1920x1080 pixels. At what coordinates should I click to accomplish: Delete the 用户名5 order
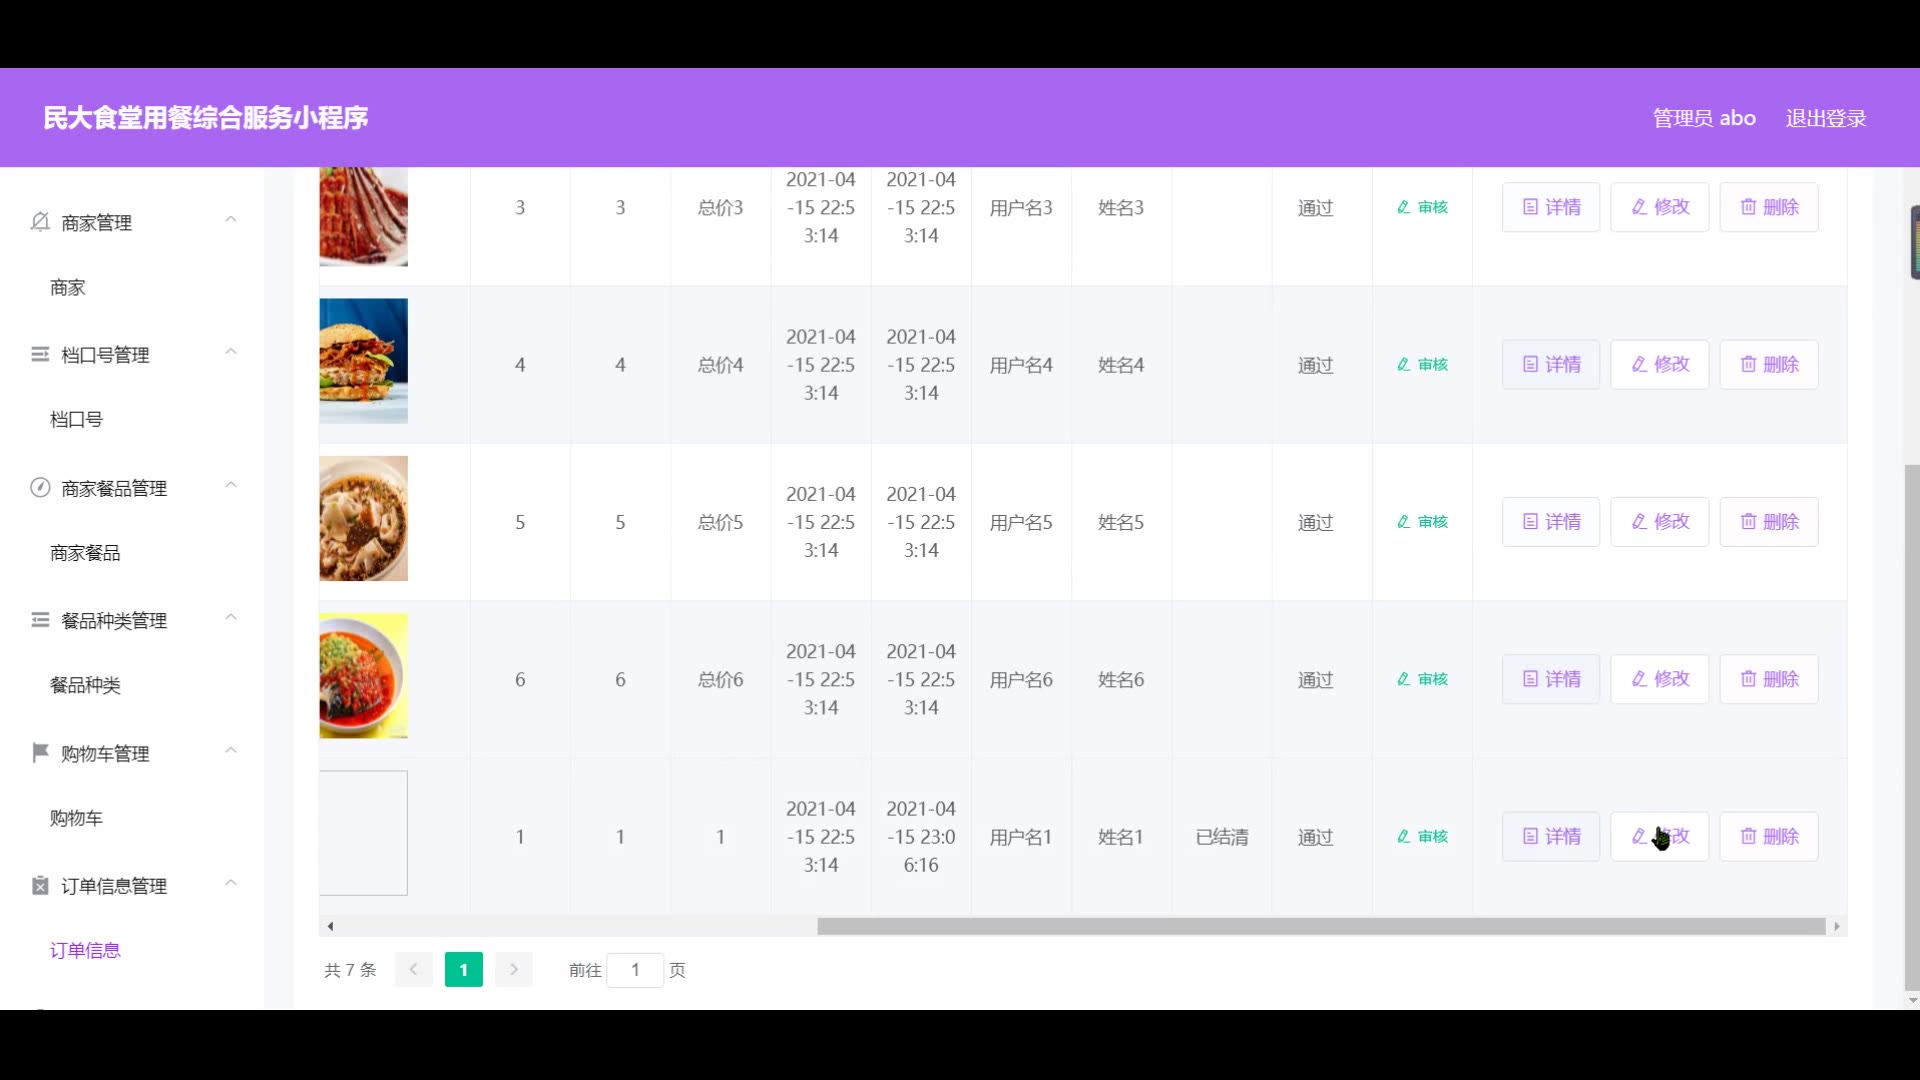pyautogui.click(x=1769, y=522)
